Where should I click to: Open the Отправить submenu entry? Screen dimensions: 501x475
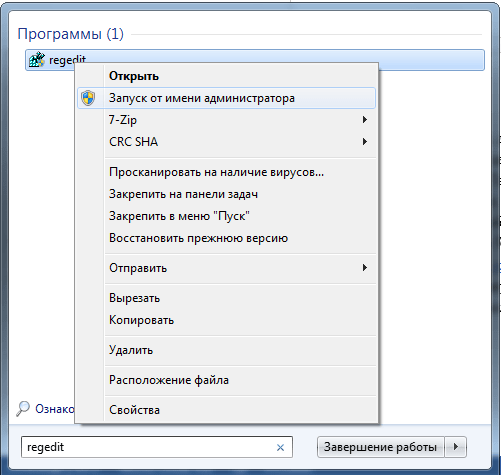pyautogui.click(x=226, y=268)
